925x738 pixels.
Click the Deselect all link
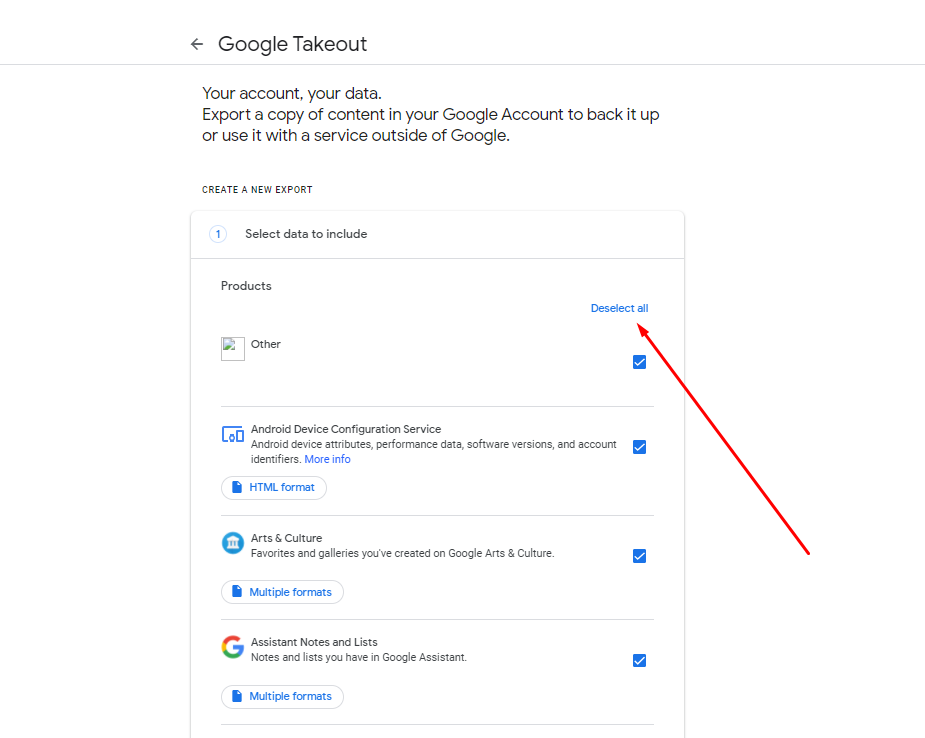pyautogui.click(x=619, y=308)
